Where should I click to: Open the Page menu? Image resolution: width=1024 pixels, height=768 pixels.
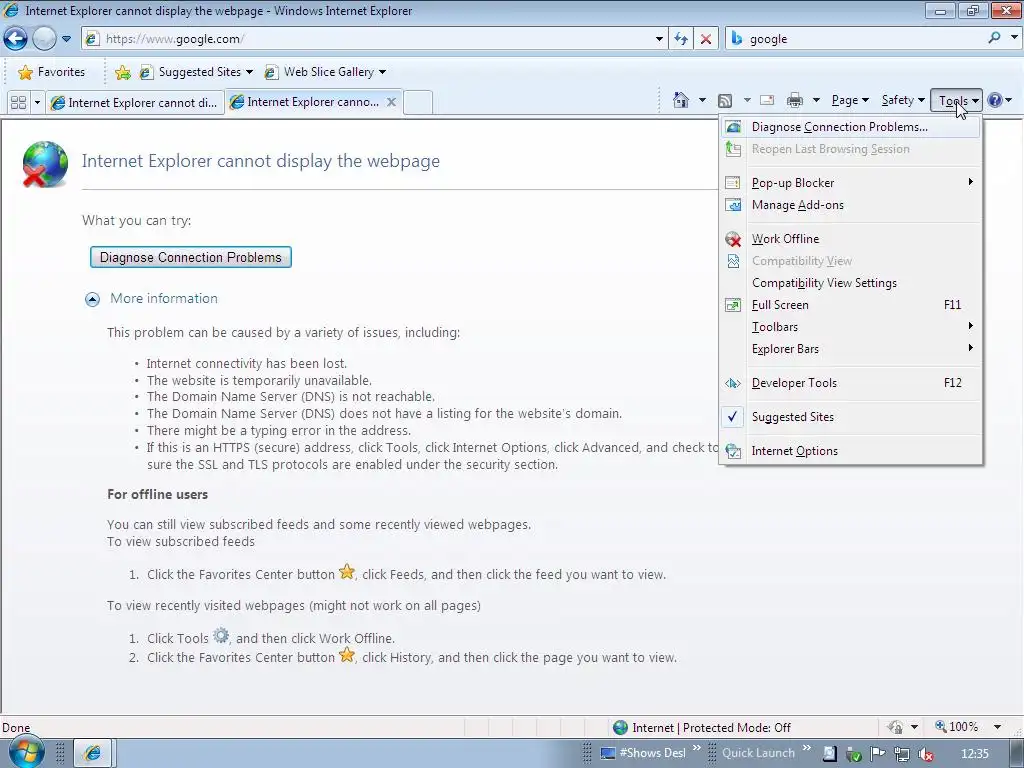coord(850,100)
